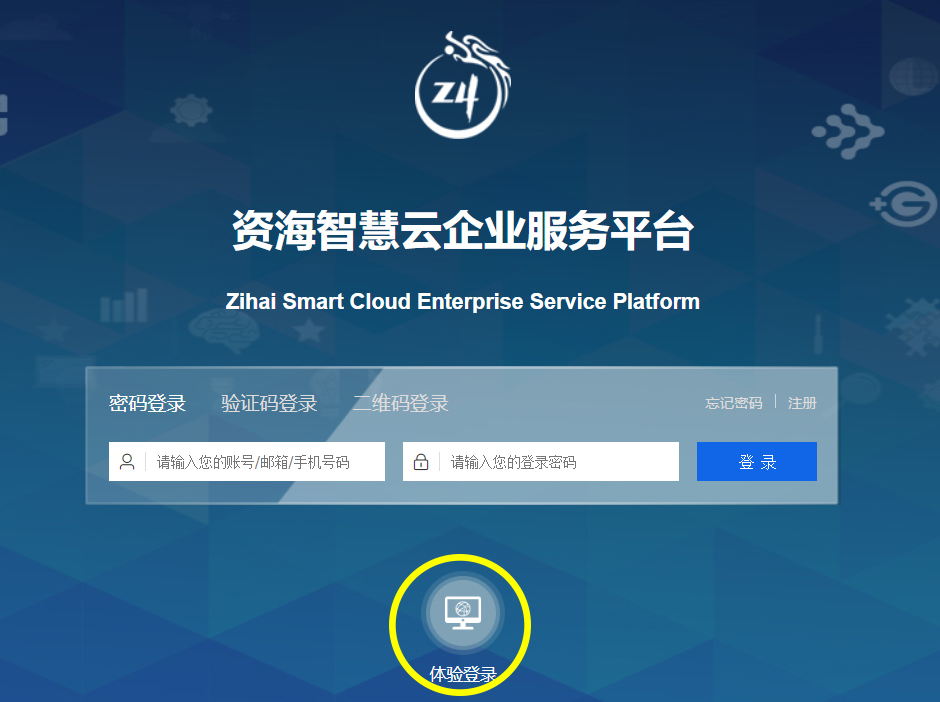This screenshot has width=940, height=702.
Task: Focus the 账号/邮箱/手机号码 input field
Action: pyautogui.click(x=247, y=462)
